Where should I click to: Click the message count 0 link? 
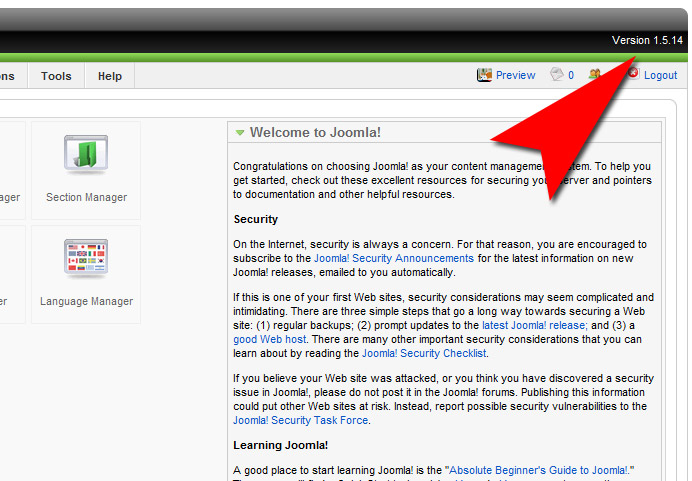pos(571,75)
